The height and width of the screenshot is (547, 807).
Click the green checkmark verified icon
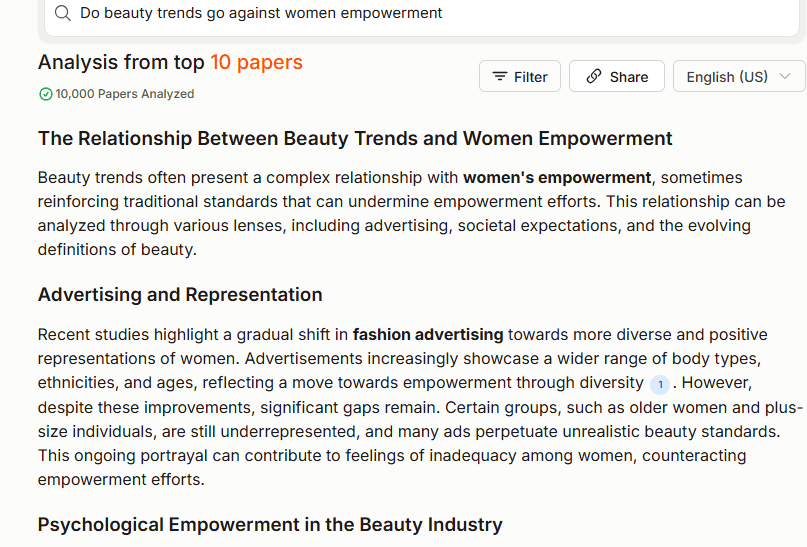click(46, 94)
